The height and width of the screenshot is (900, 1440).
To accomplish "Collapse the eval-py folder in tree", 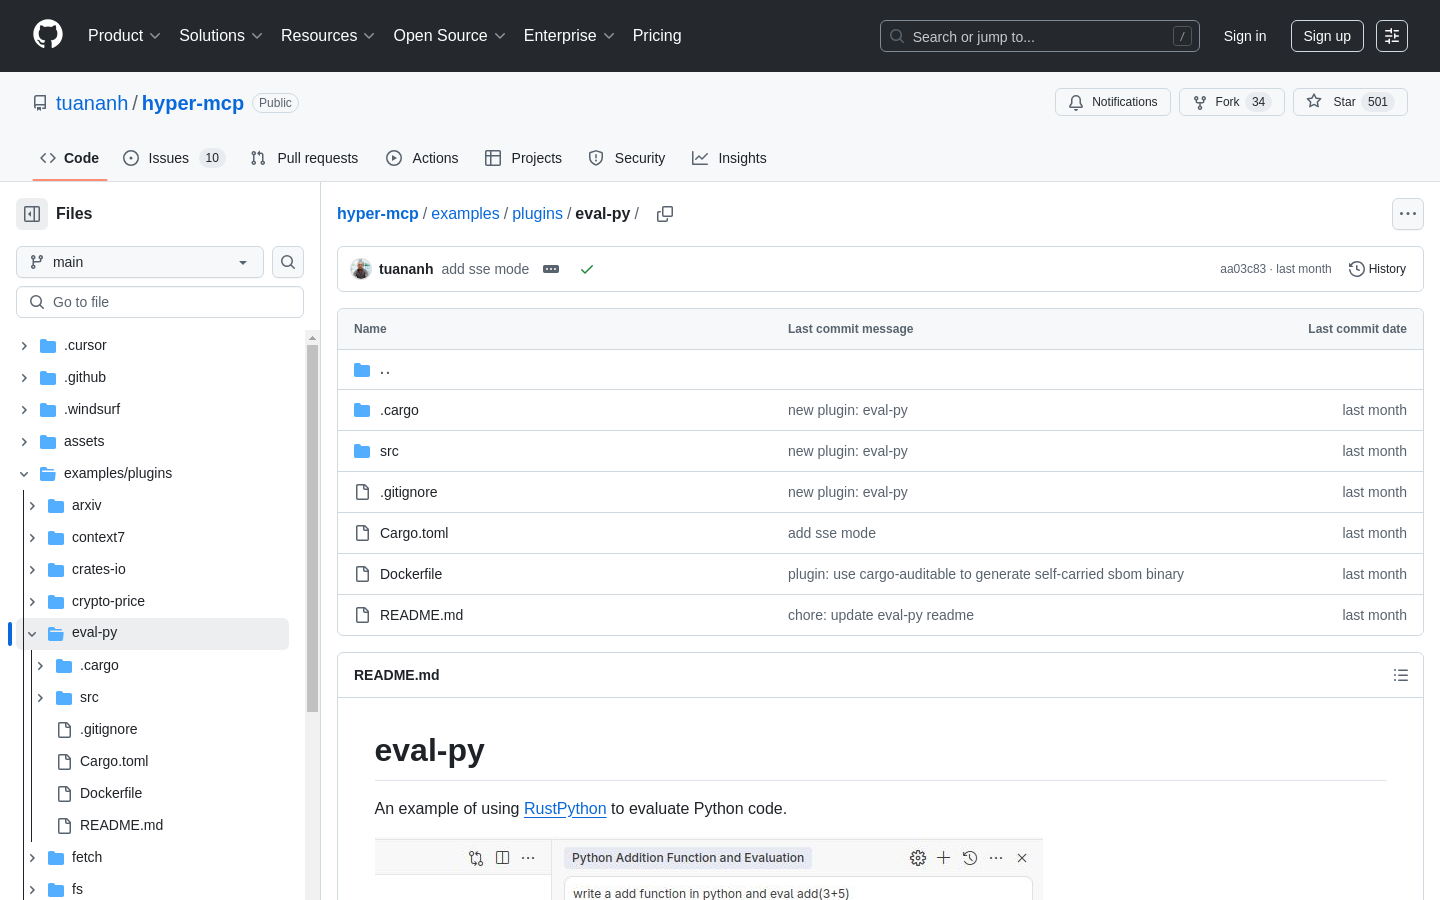I will coord(32,634).
